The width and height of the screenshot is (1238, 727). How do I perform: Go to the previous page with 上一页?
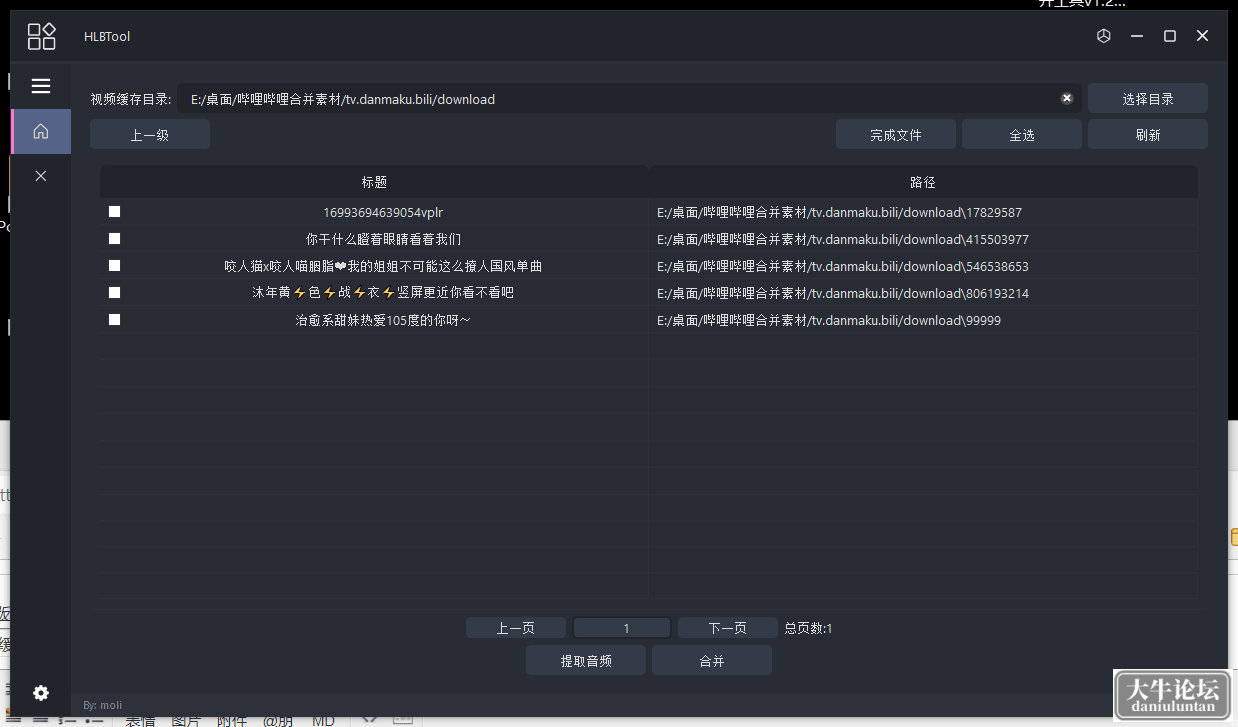pyautogui.click(x=516, y=628)
